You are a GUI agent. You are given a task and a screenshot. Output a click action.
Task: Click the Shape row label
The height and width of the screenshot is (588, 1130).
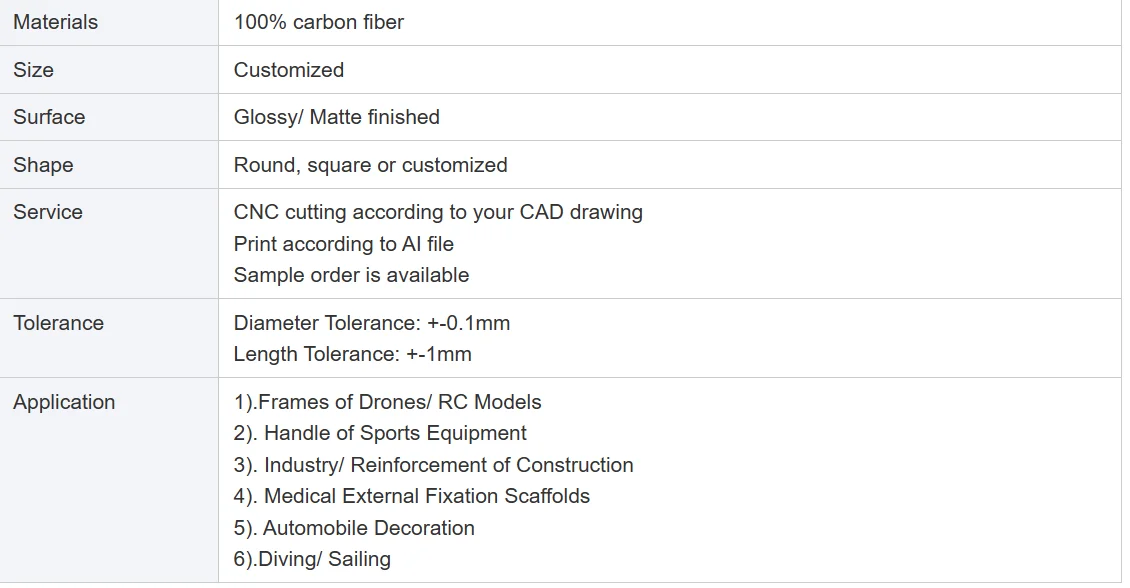43,165
